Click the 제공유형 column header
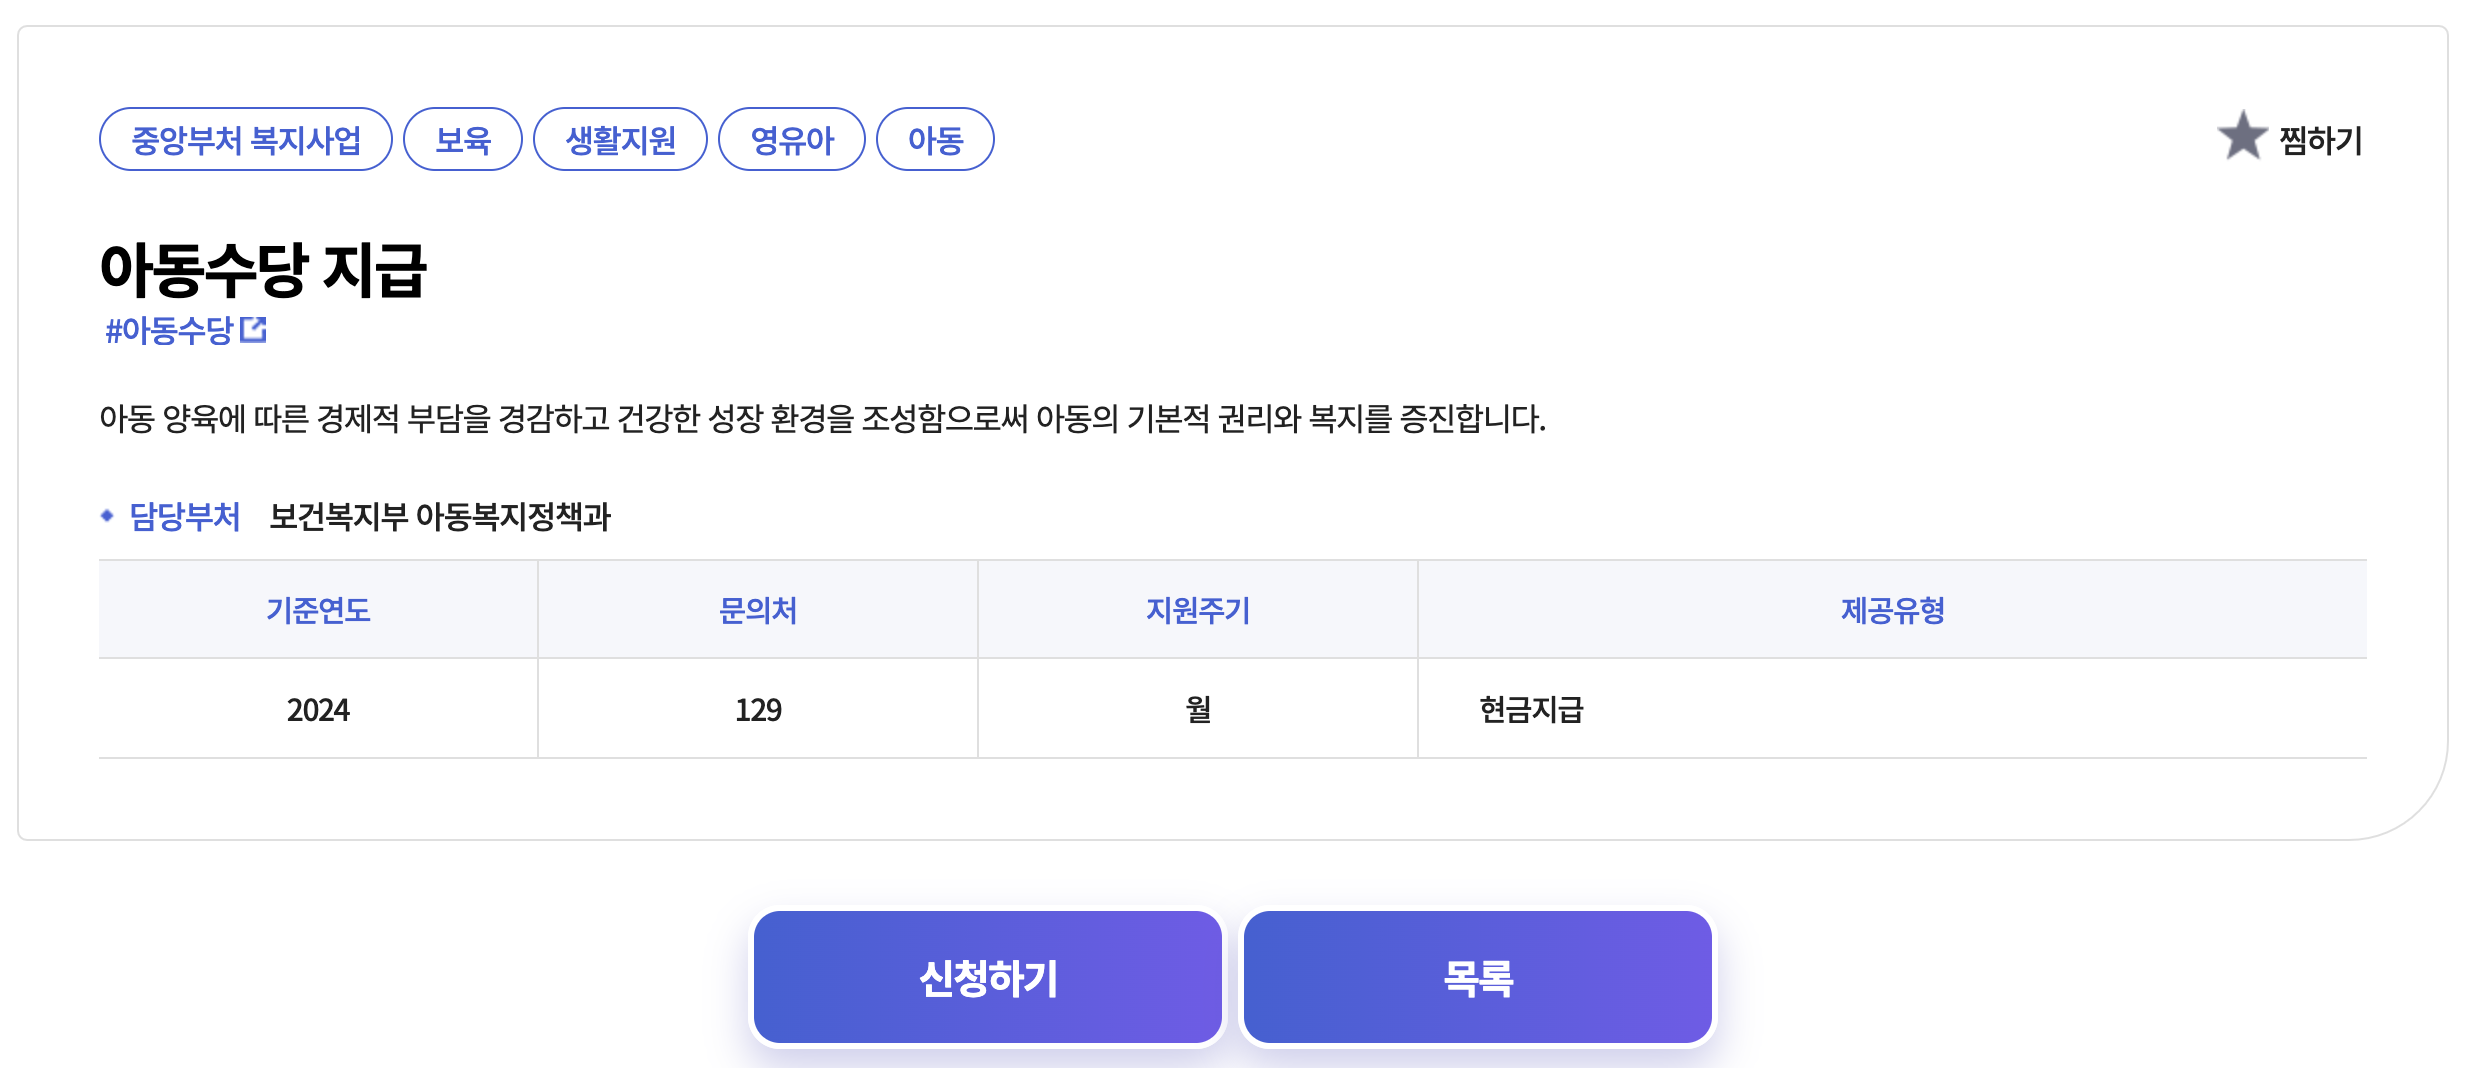The width and height of the screenshot is (2476, 1068). (x=1892, y=610)
